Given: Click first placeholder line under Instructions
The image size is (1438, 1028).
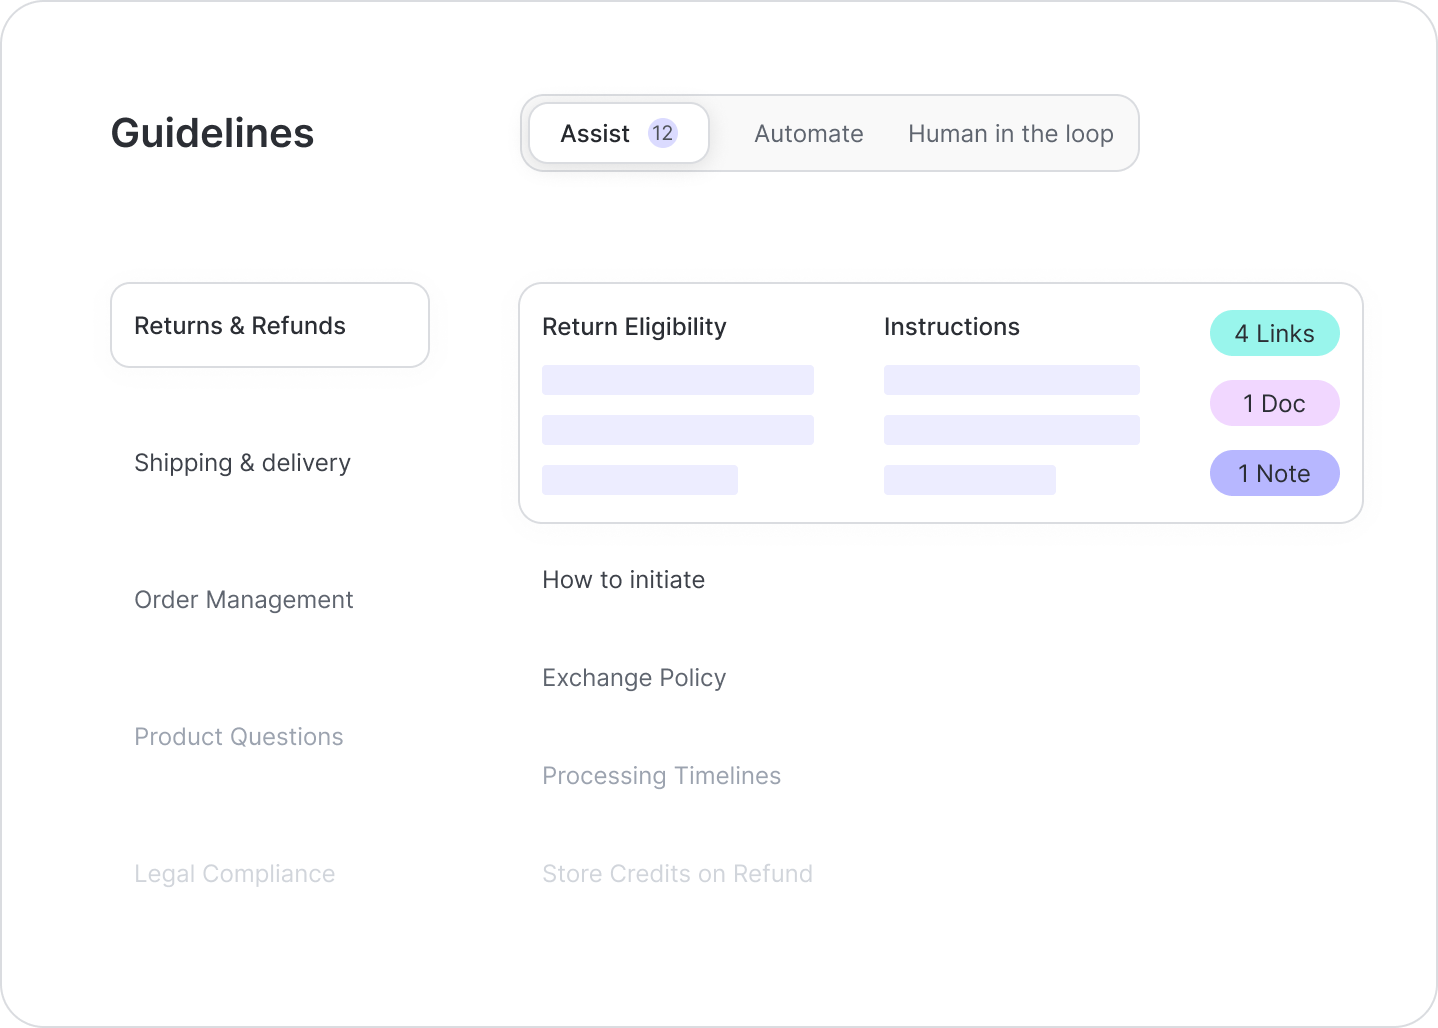Looking at the screenshot, I should pyautogui.click(x=1011, y=380).
